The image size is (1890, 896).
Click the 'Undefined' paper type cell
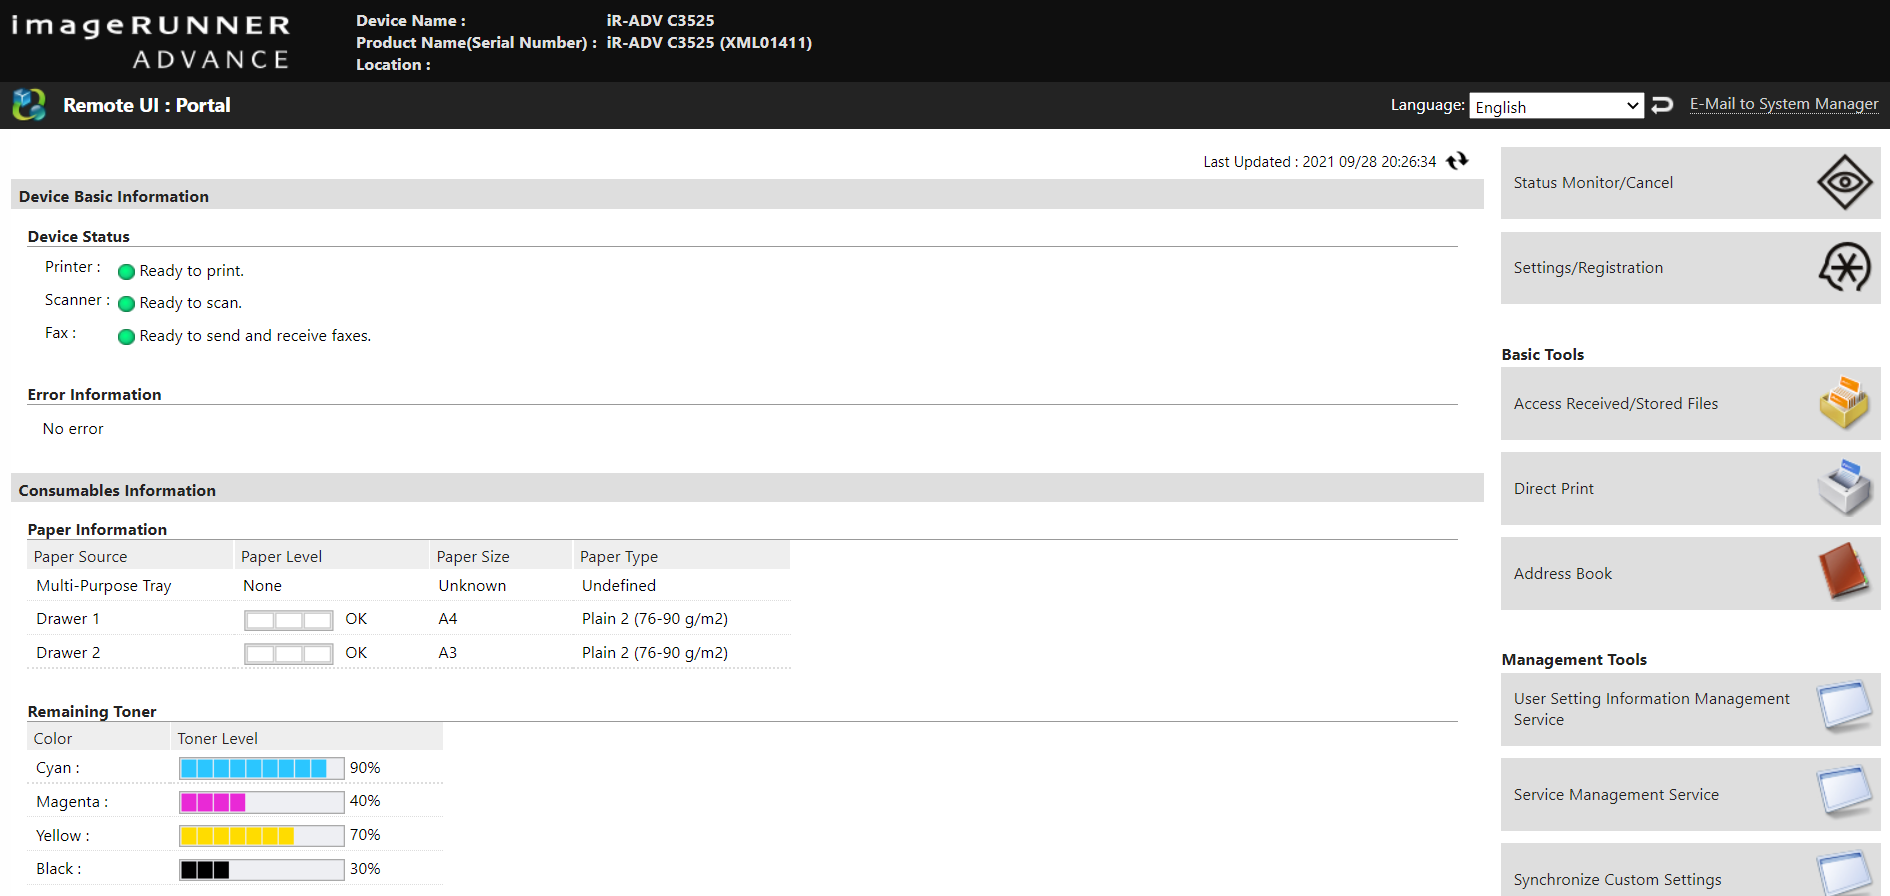pos(619,586)
